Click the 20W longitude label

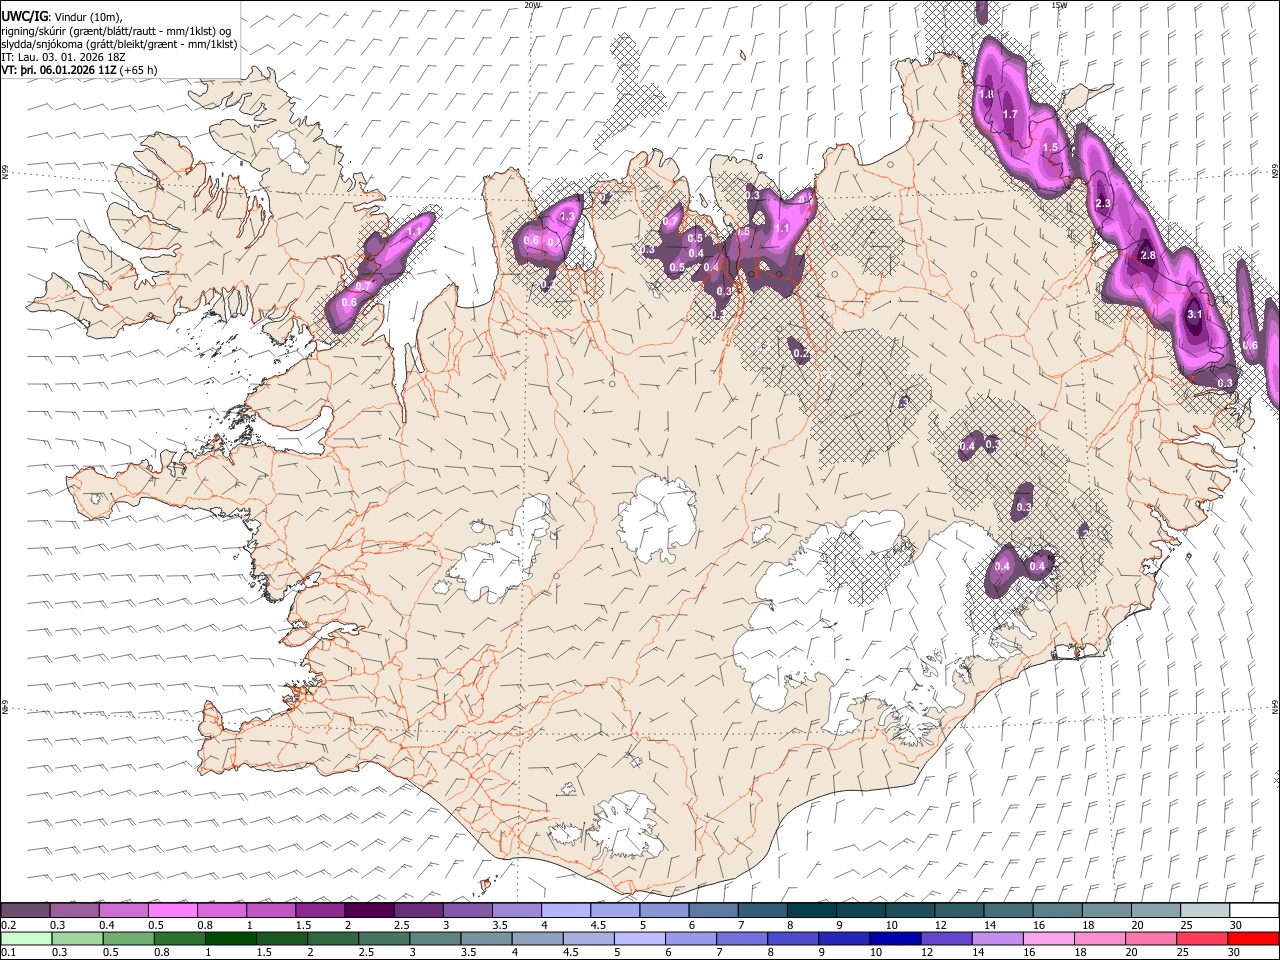(x=532, y=5)
